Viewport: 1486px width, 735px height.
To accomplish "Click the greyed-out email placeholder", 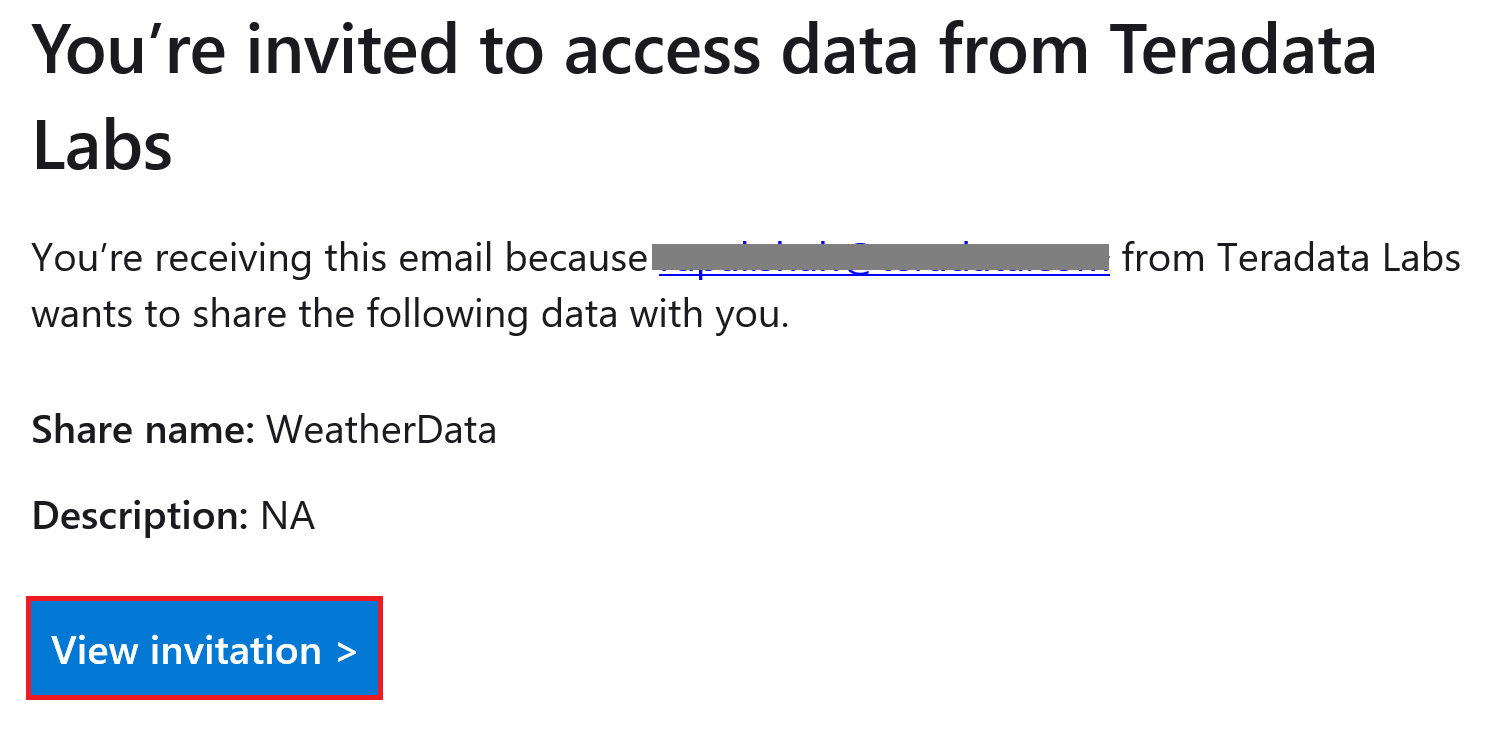I will 880,253.
